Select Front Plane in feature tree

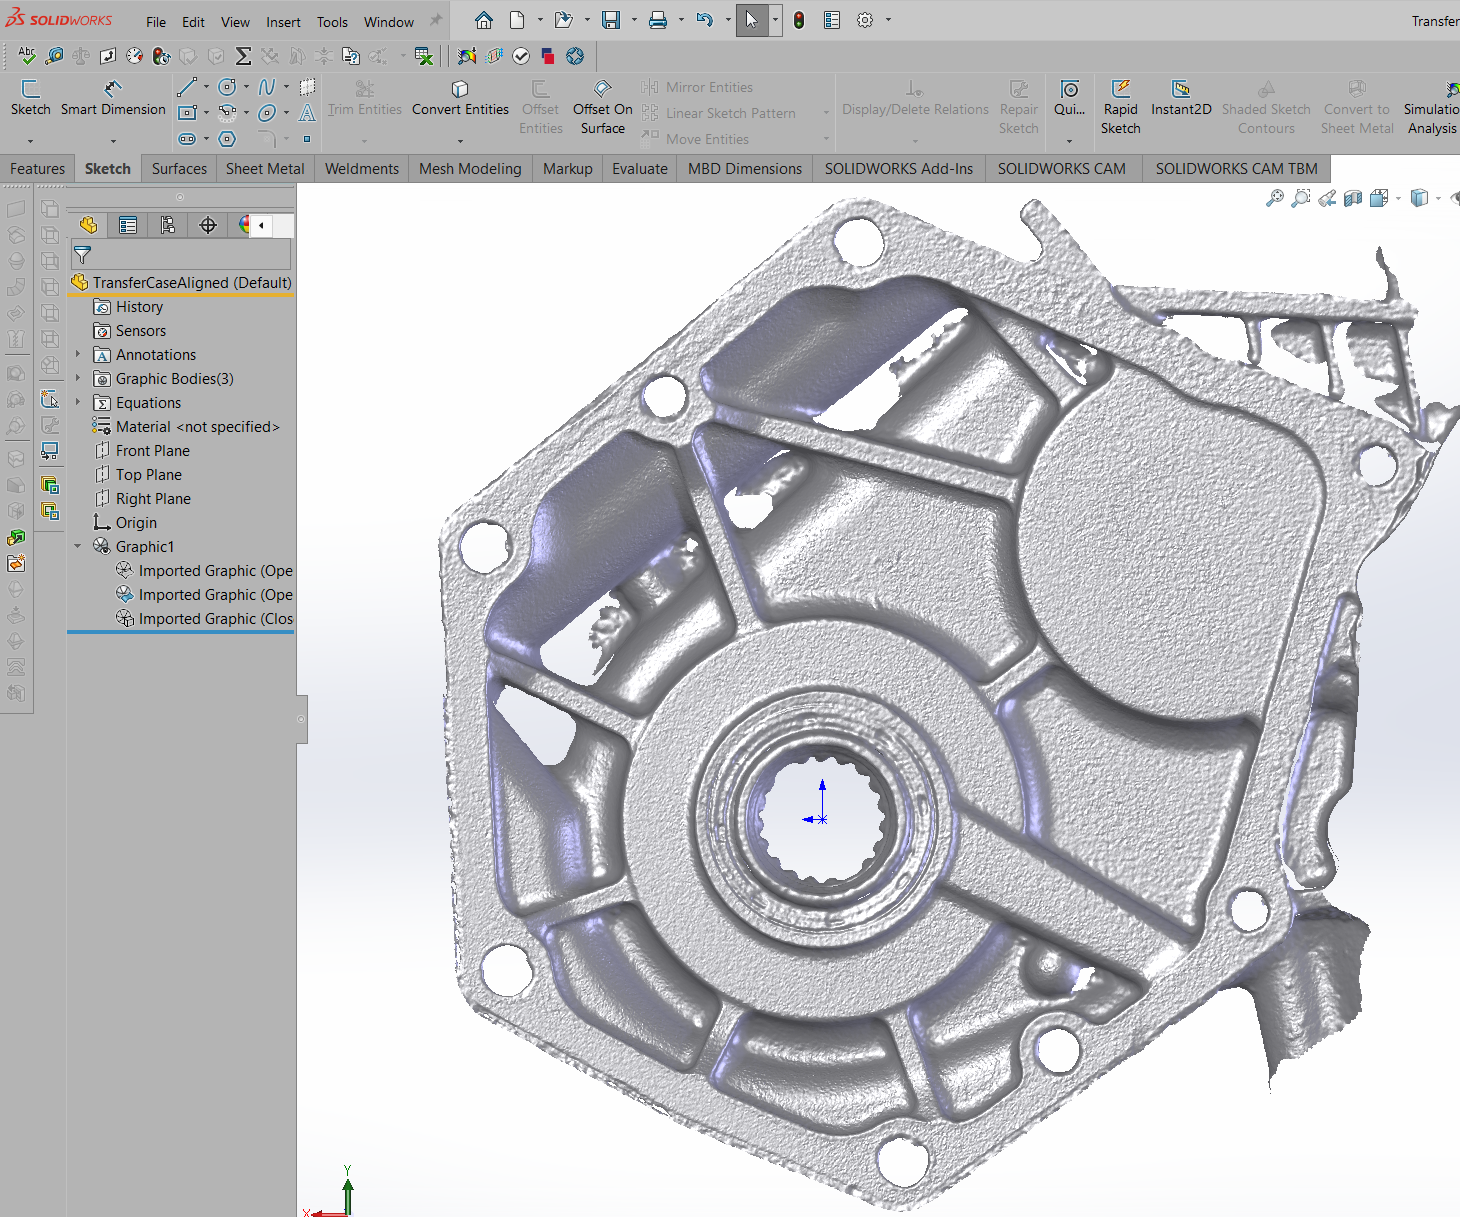point(152,451)
